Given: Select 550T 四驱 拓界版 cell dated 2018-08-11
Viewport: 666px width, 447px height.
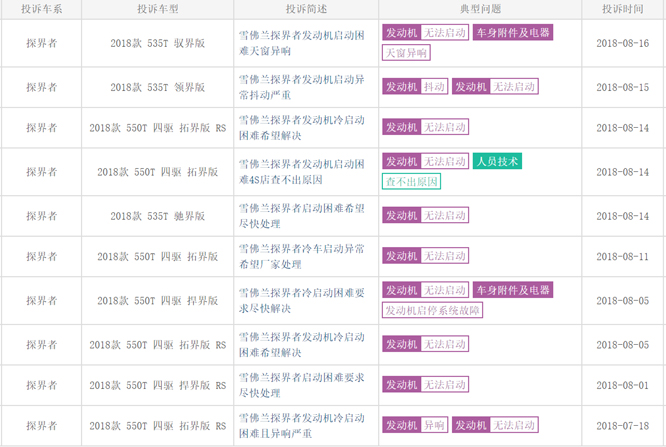Looking at the screenshot, I should tap(158, 256).
